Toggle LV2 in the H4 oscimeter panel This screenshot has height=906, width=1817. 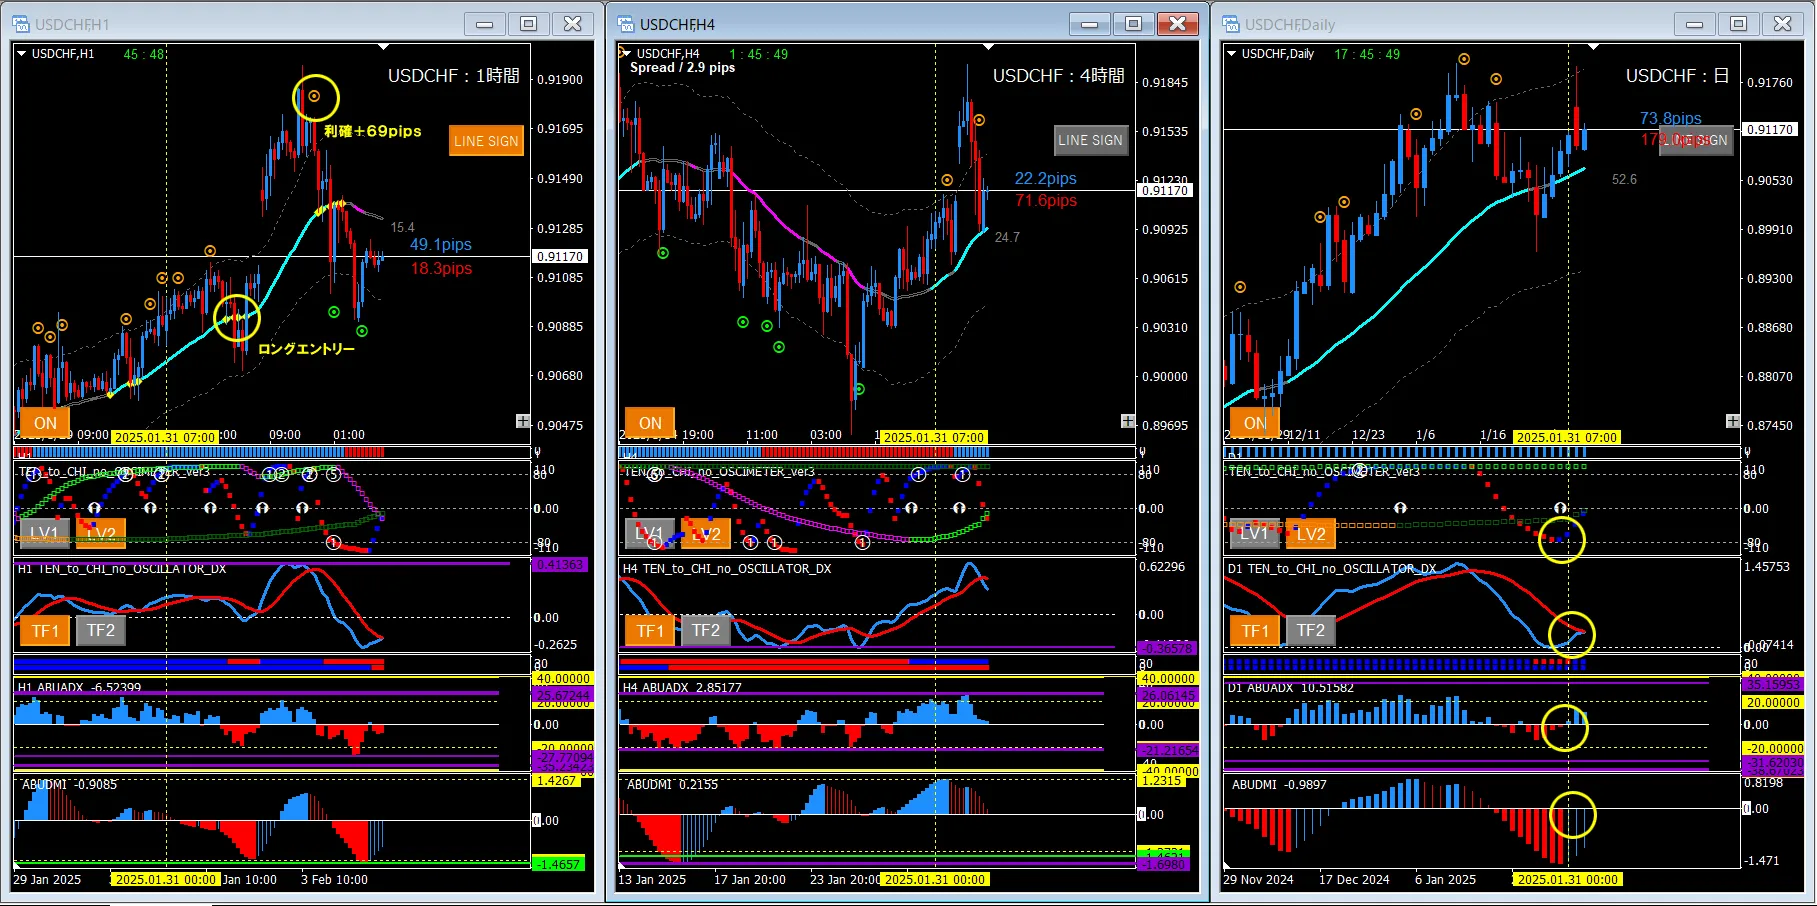click(706, 533)
